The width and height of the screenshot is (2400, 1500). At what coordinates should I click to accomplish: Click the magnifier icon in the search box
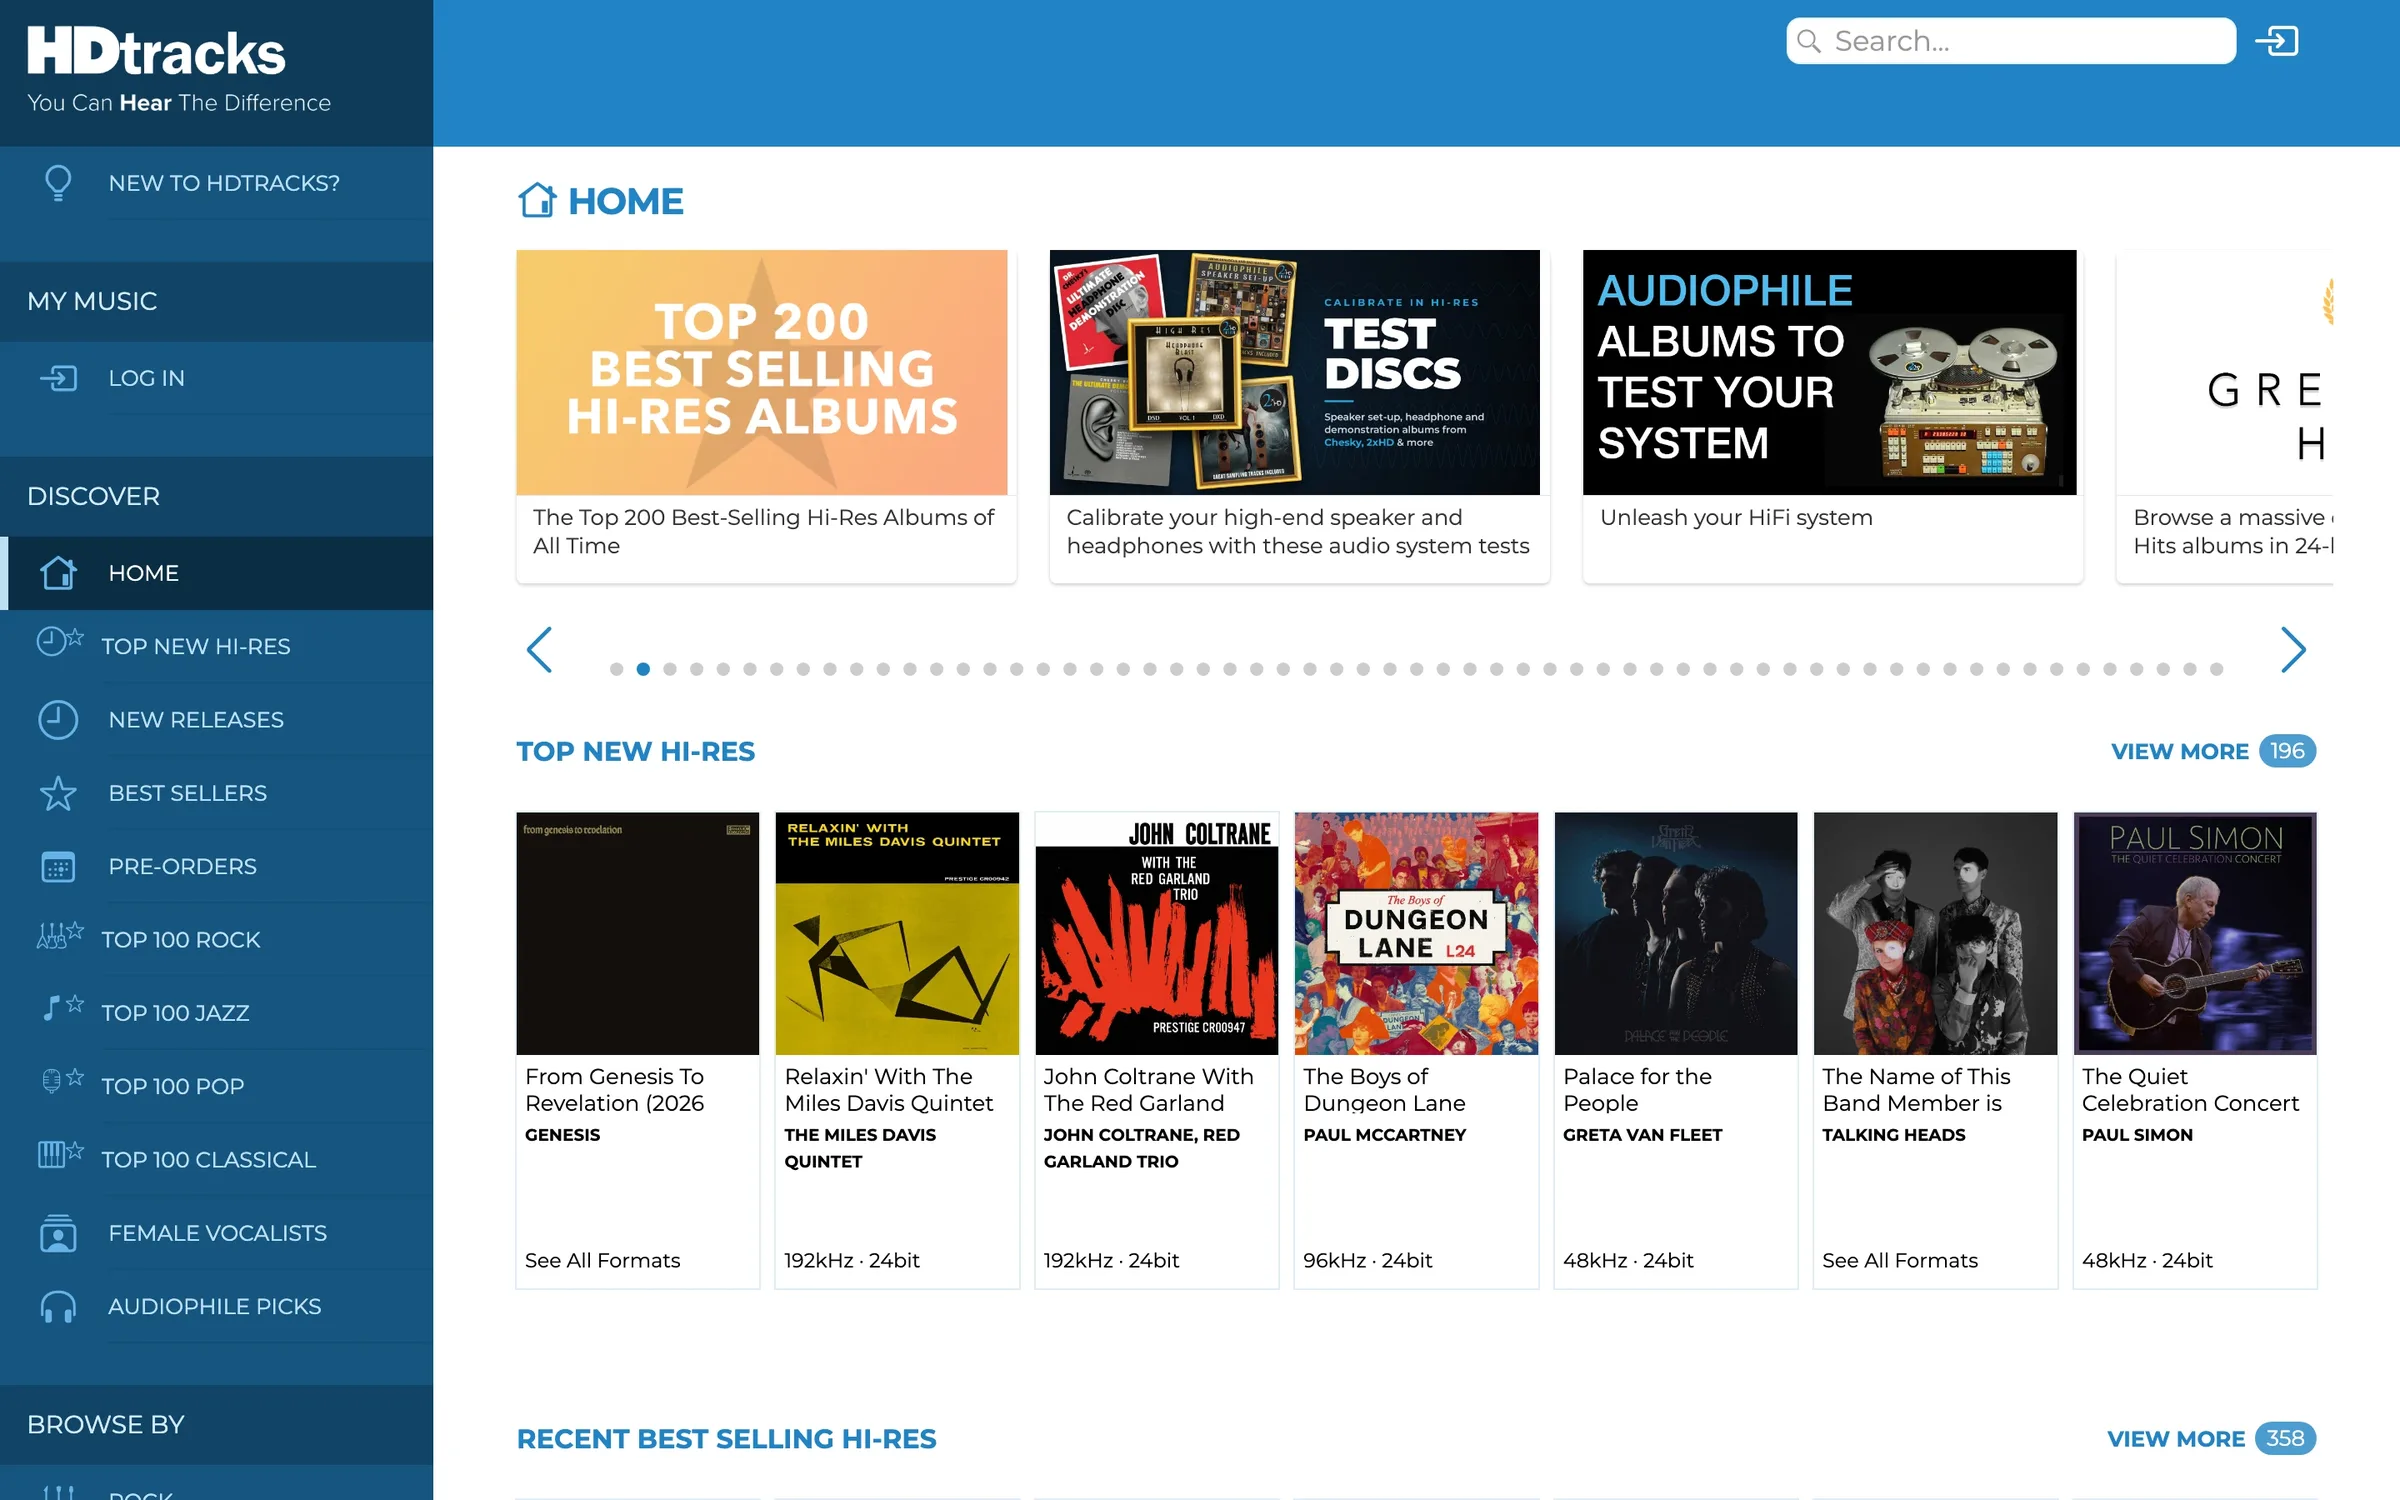tap(1809, 41)
